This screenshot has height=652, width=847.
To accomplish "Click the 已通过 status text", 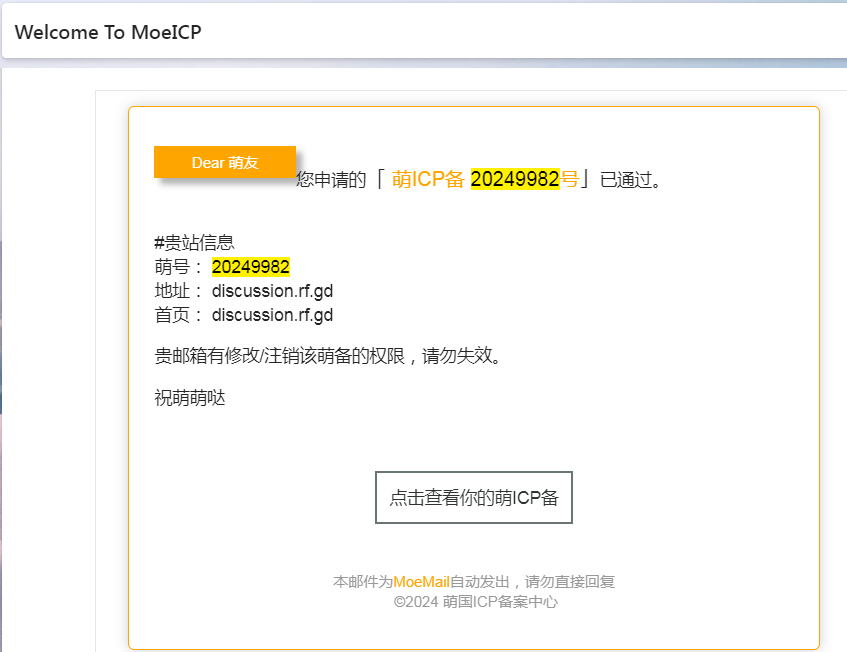I will [630, 179].
